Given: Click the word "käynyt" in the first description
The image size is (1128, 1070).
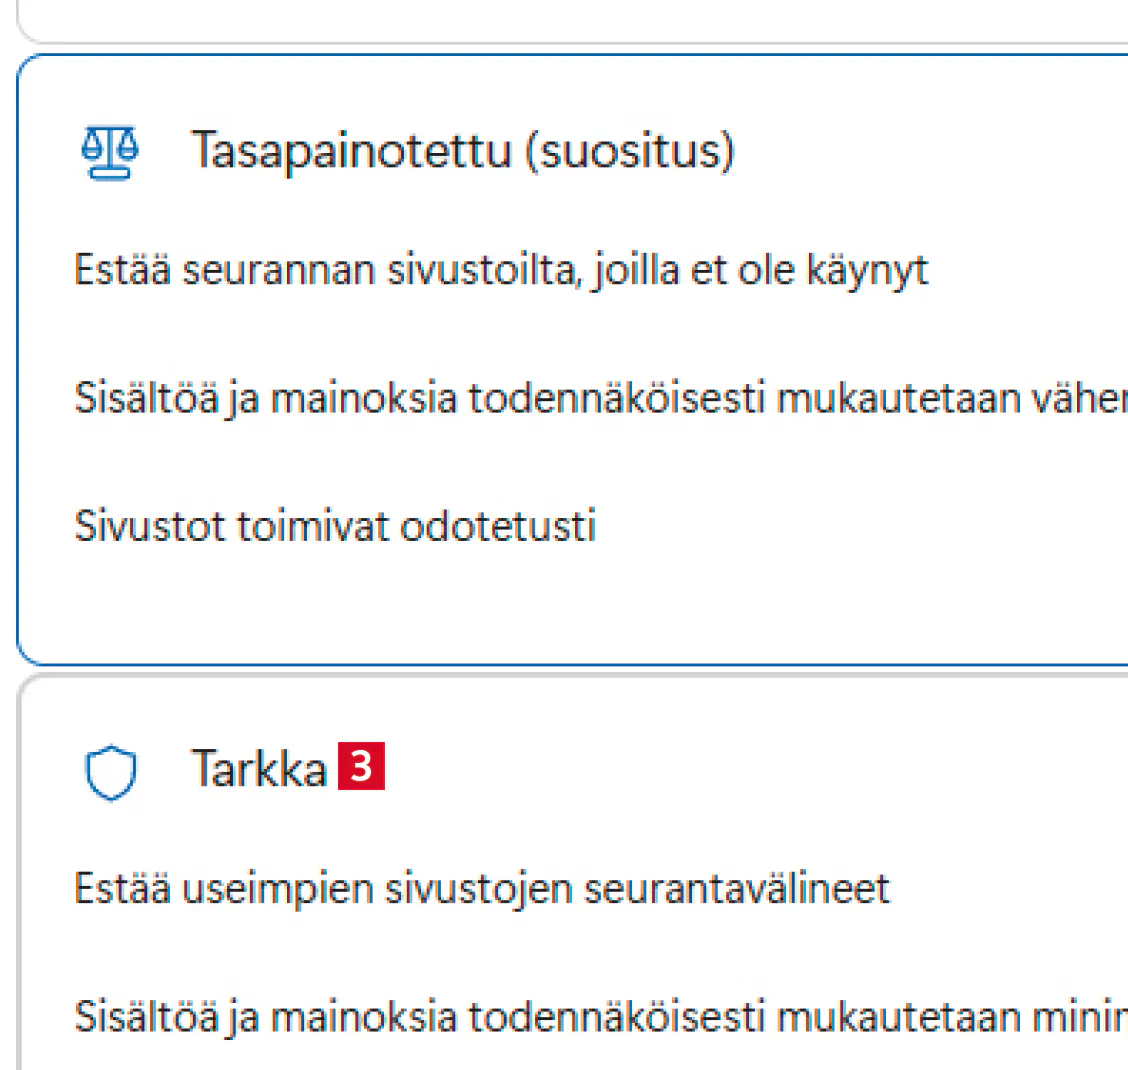Looking at the screenshot, I should [x=867, y=272].
